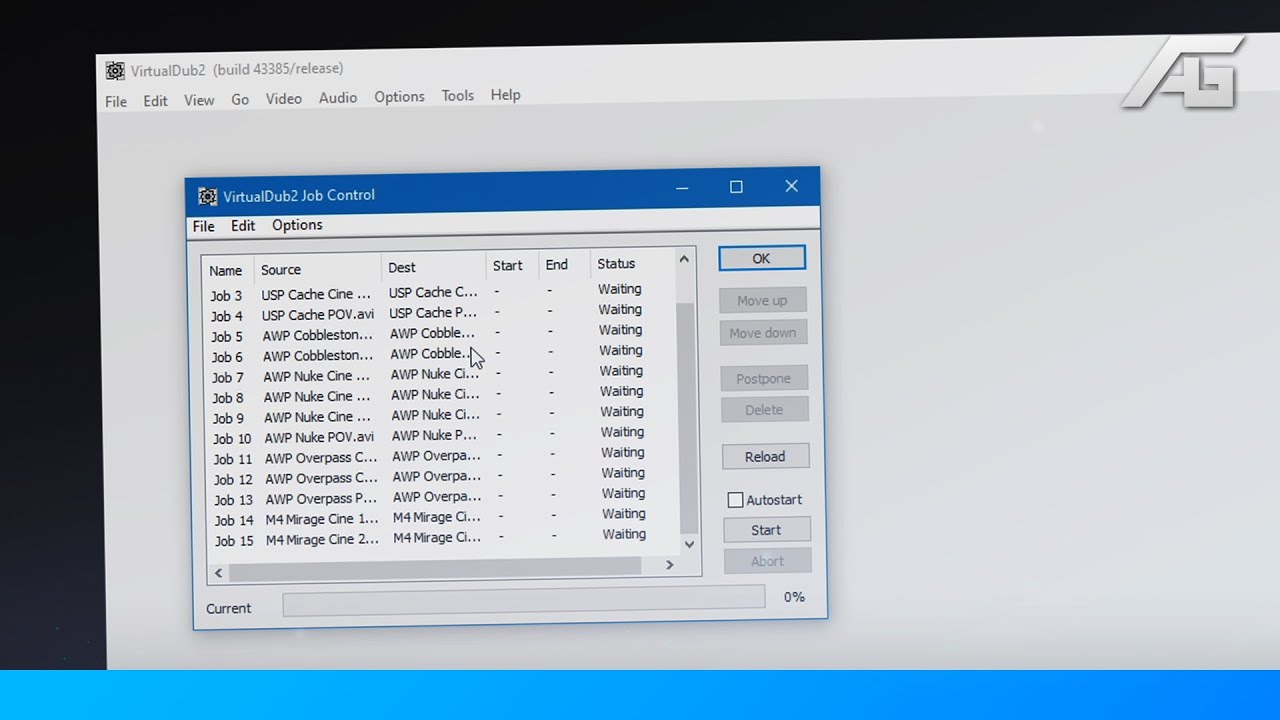
Task: Enable the Autostart checkbox
Action: 735,500
